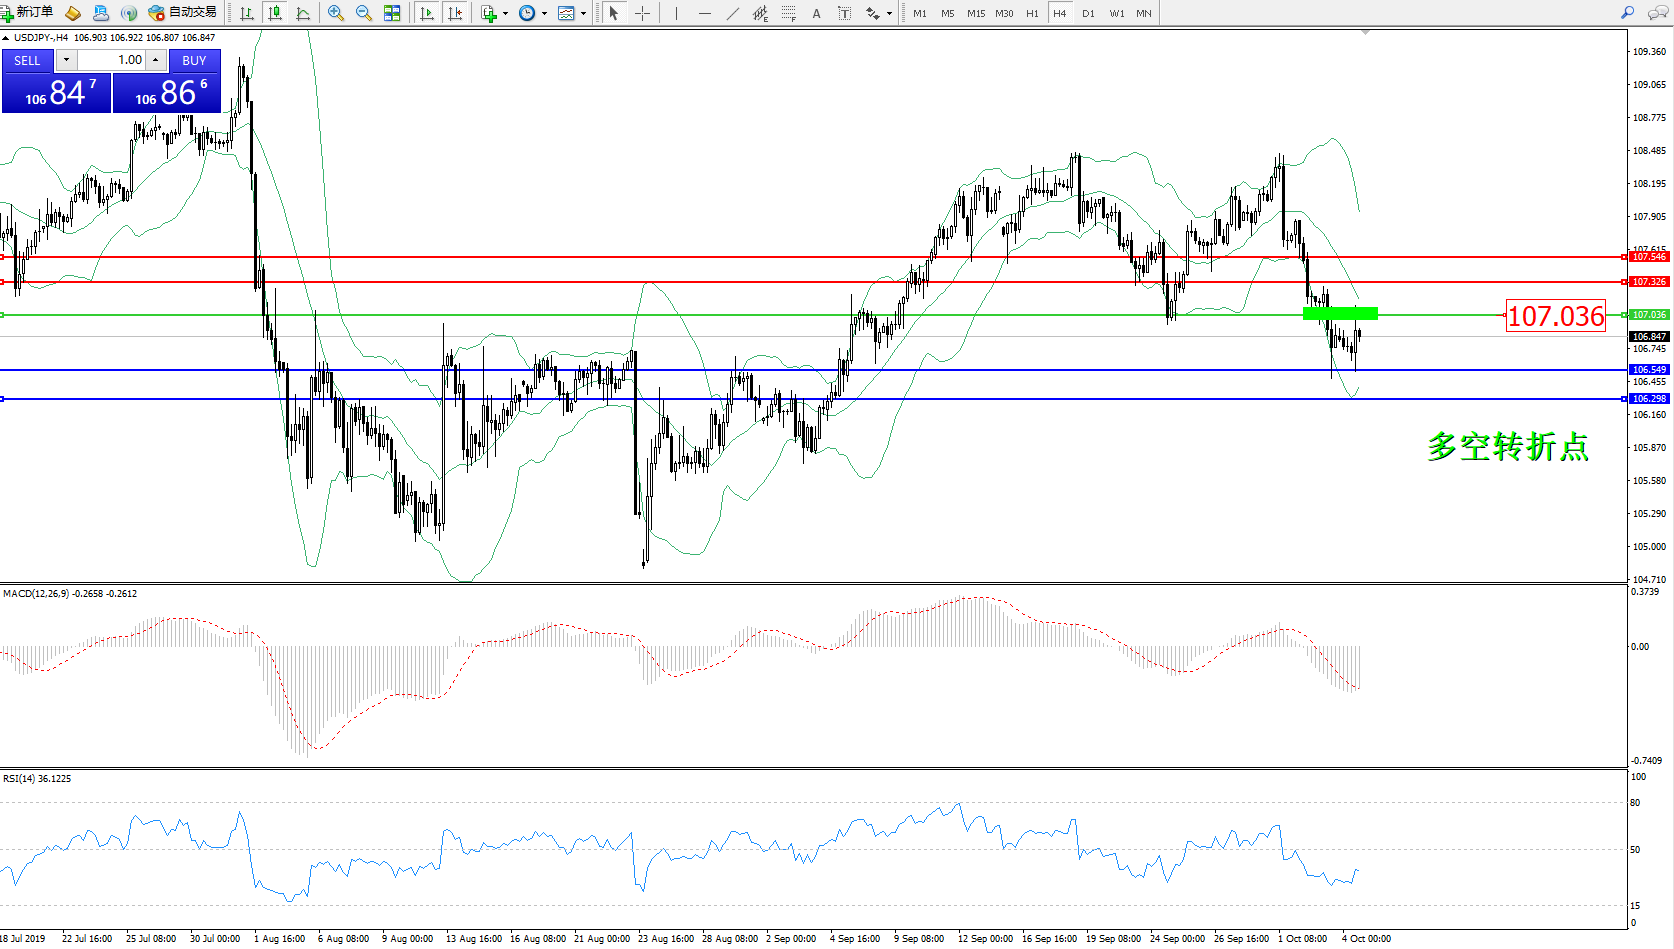Click the Zoom In magnifier icon
Image resolution: width=1674 pixels, height=949 pixels.
pyautogui.click(x=336, y=13)
